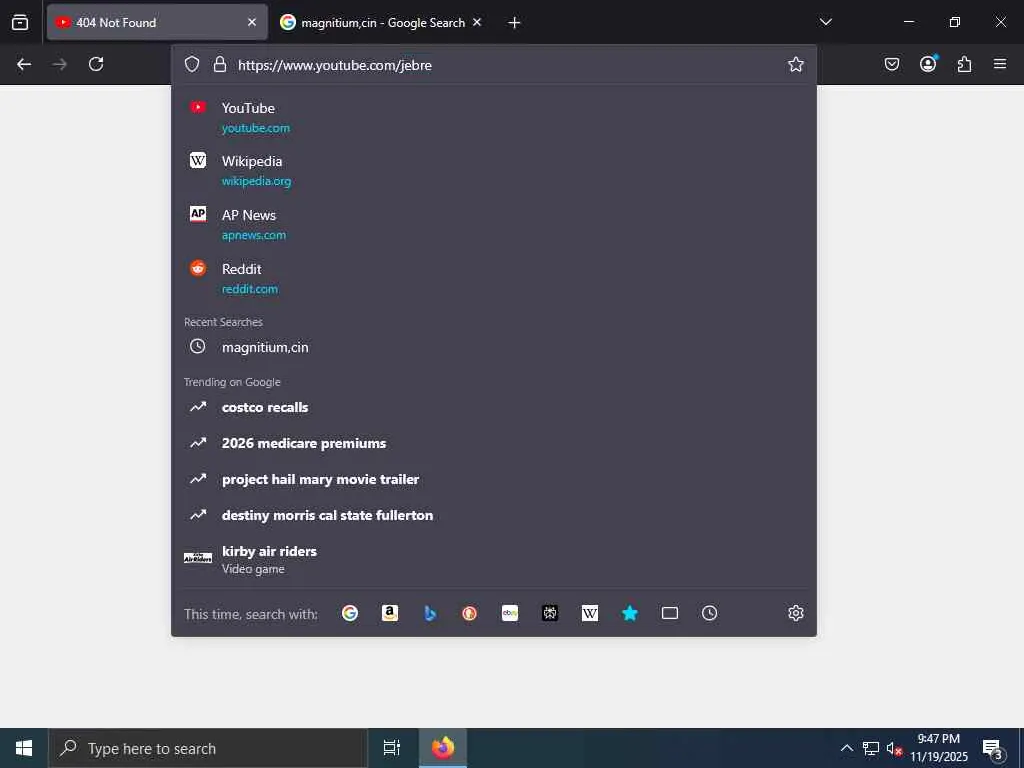
Task: Search this time with eBay
Action: click(510, 613)
